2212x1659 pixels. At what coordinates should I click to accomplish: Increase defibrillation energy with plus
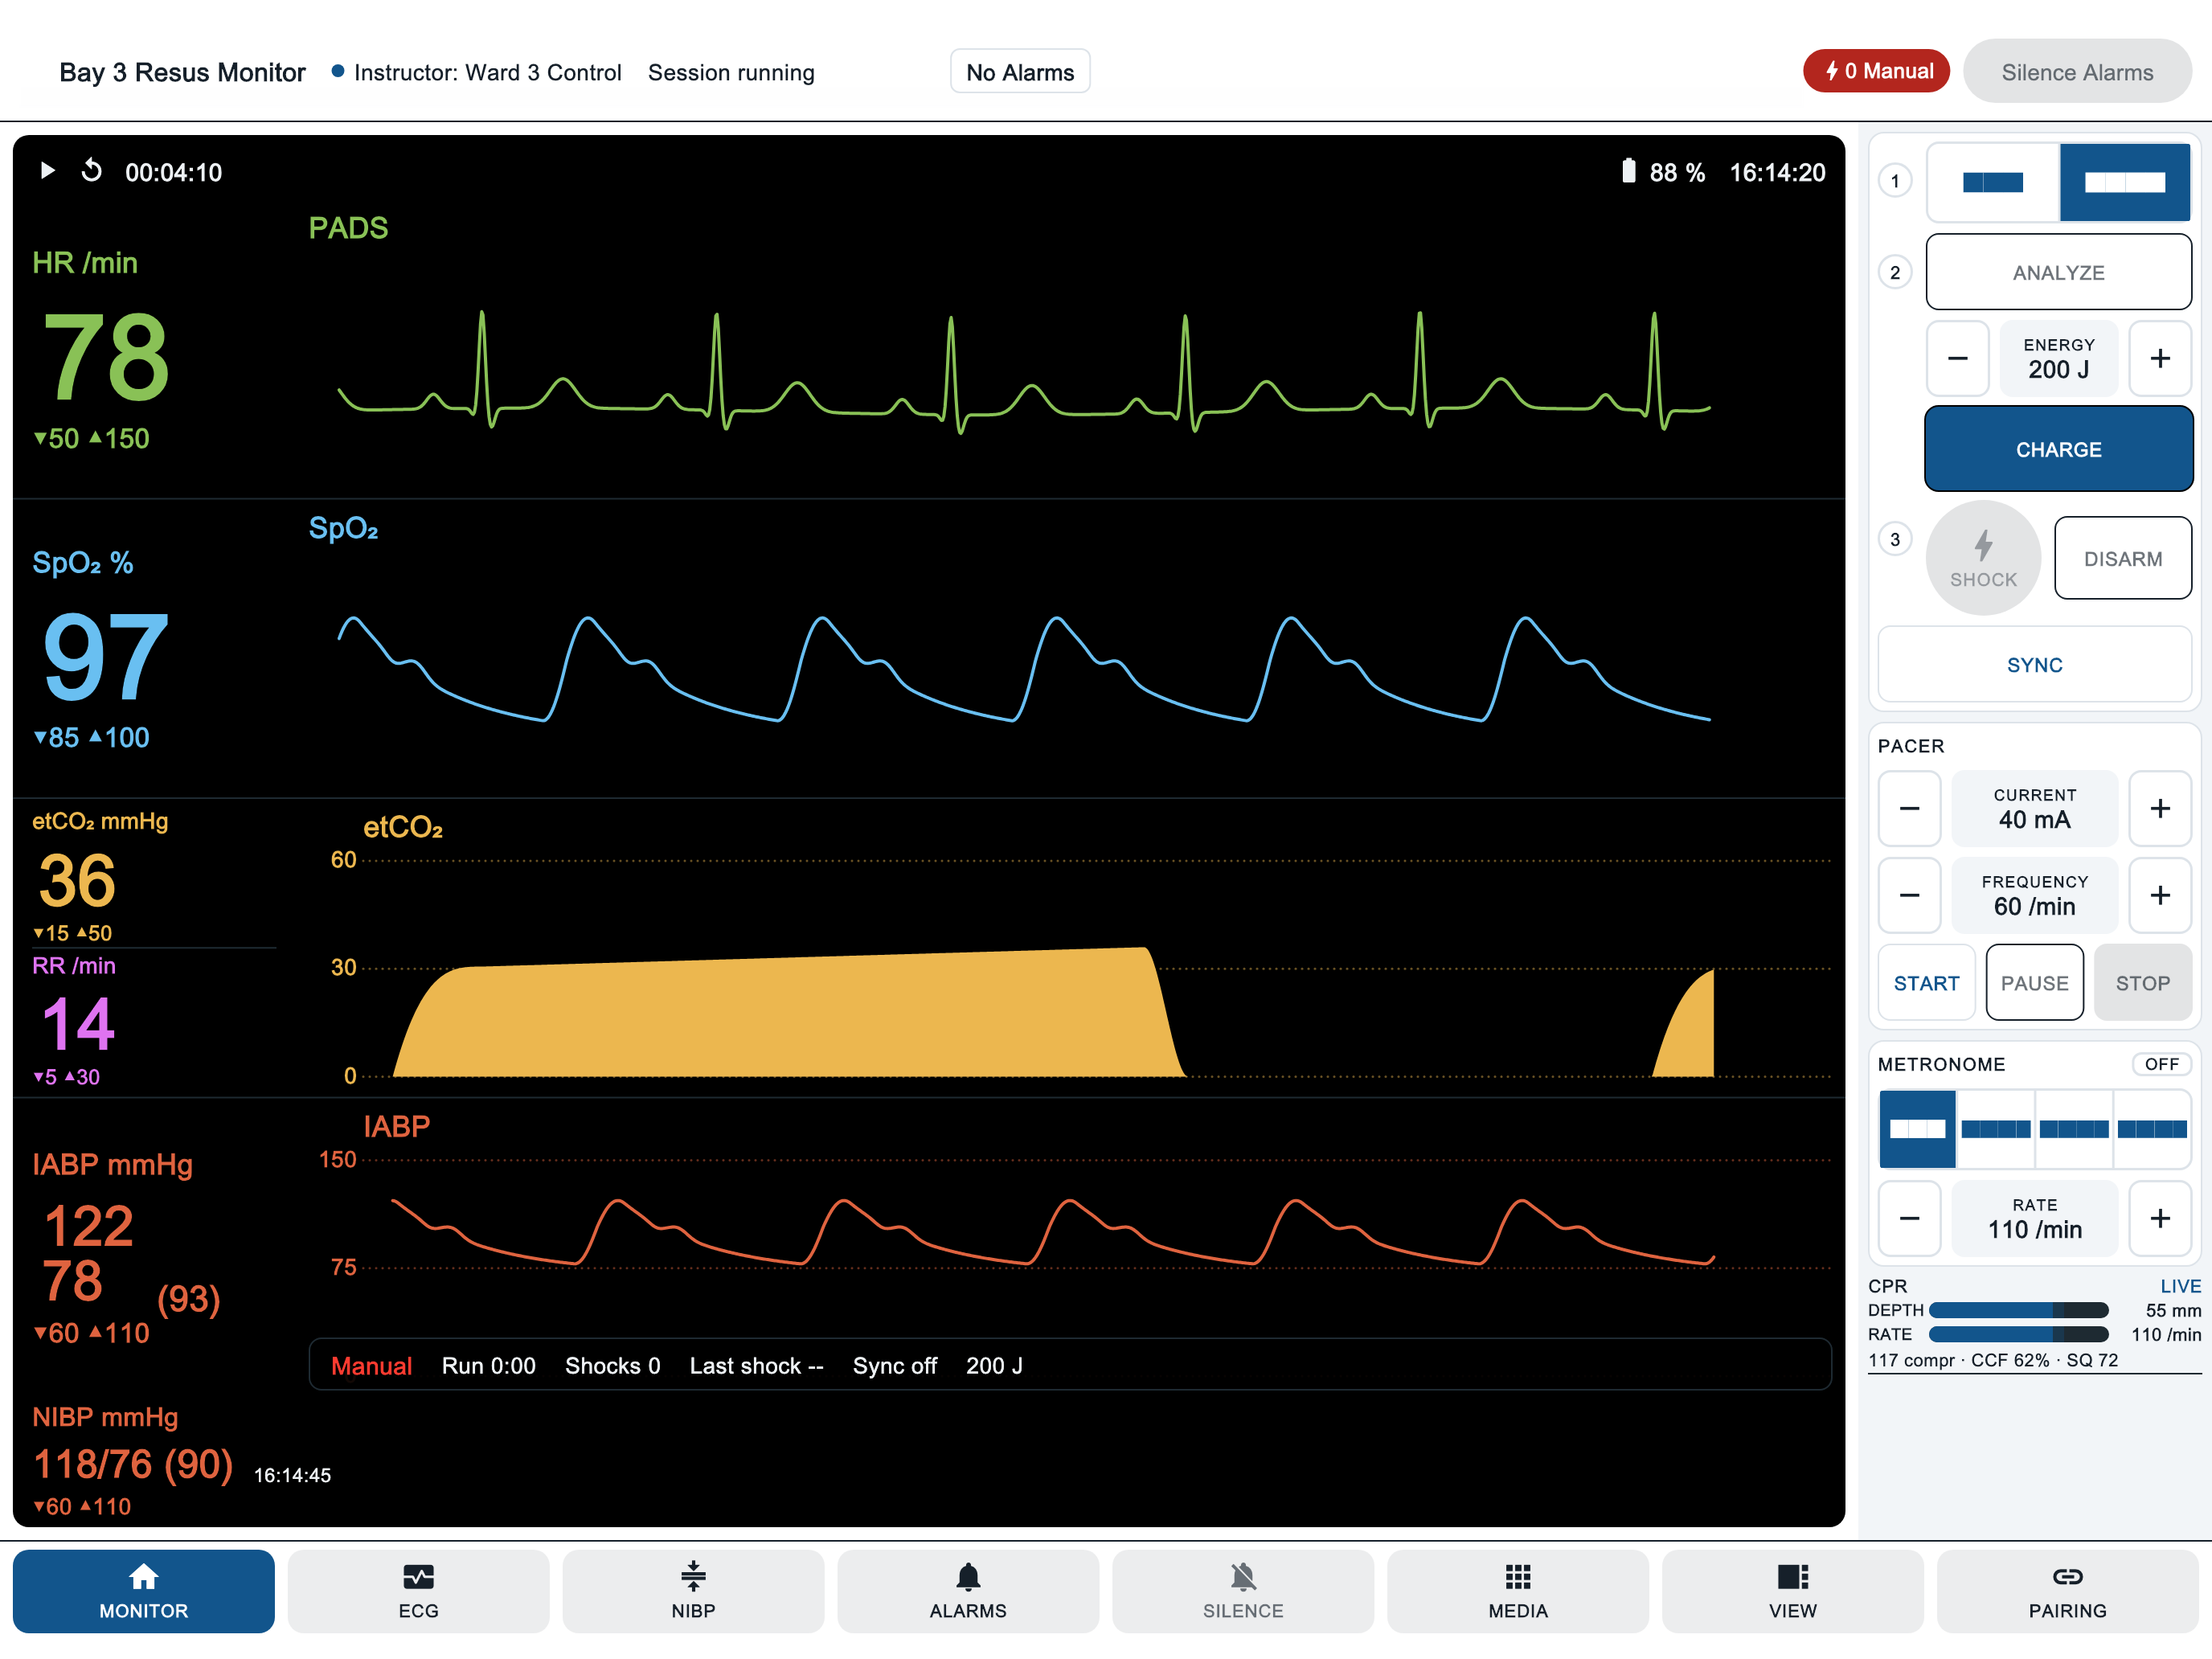tap(2160, 358)
